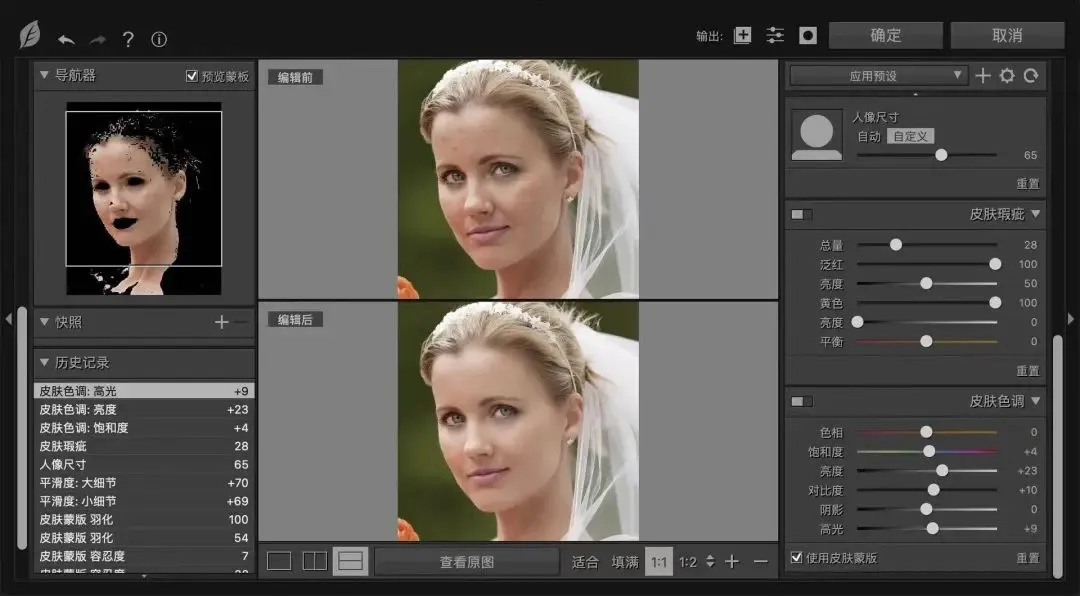
Task: Reset the 人像尺寸 section with 重置
Action: [x=1028, y=184]
